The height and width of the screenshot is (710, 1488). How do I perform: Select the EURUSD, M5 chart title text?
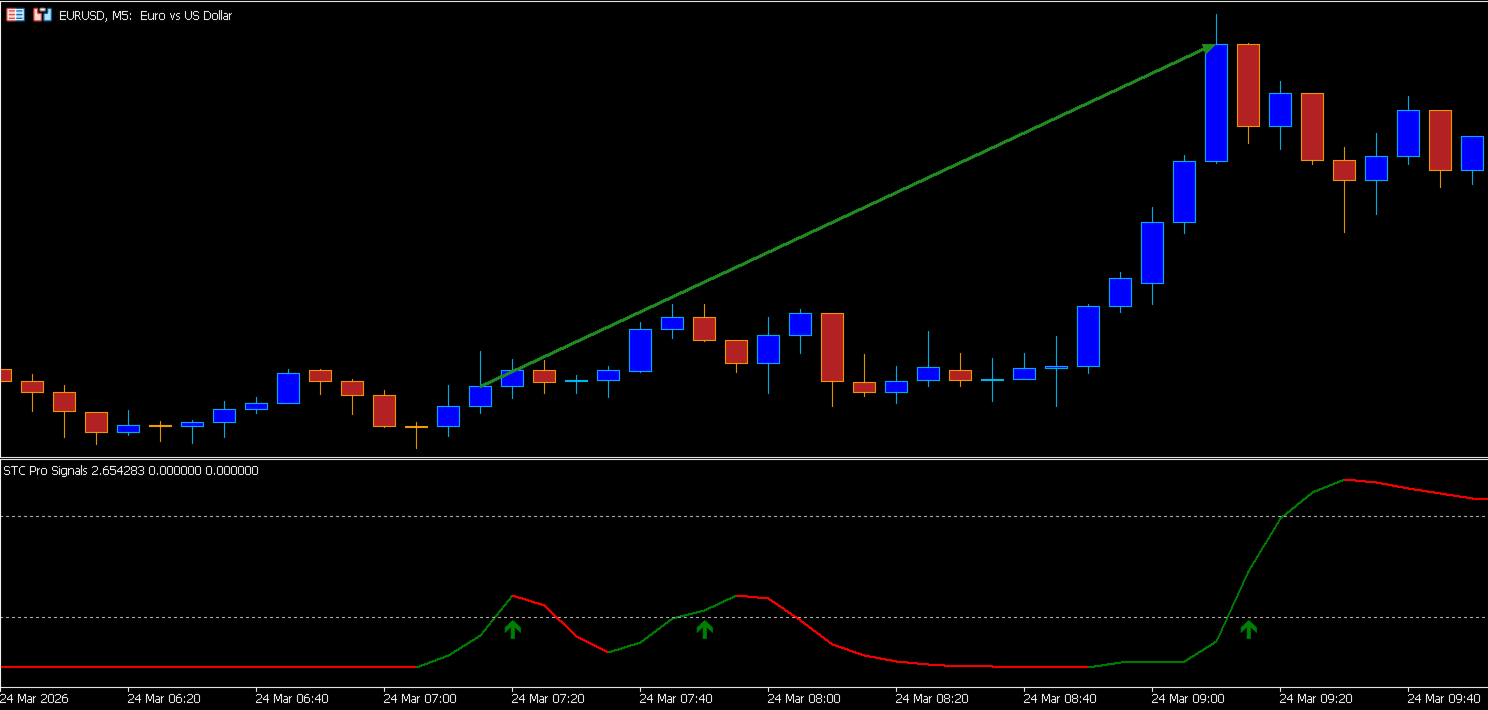tap(145, 16)
